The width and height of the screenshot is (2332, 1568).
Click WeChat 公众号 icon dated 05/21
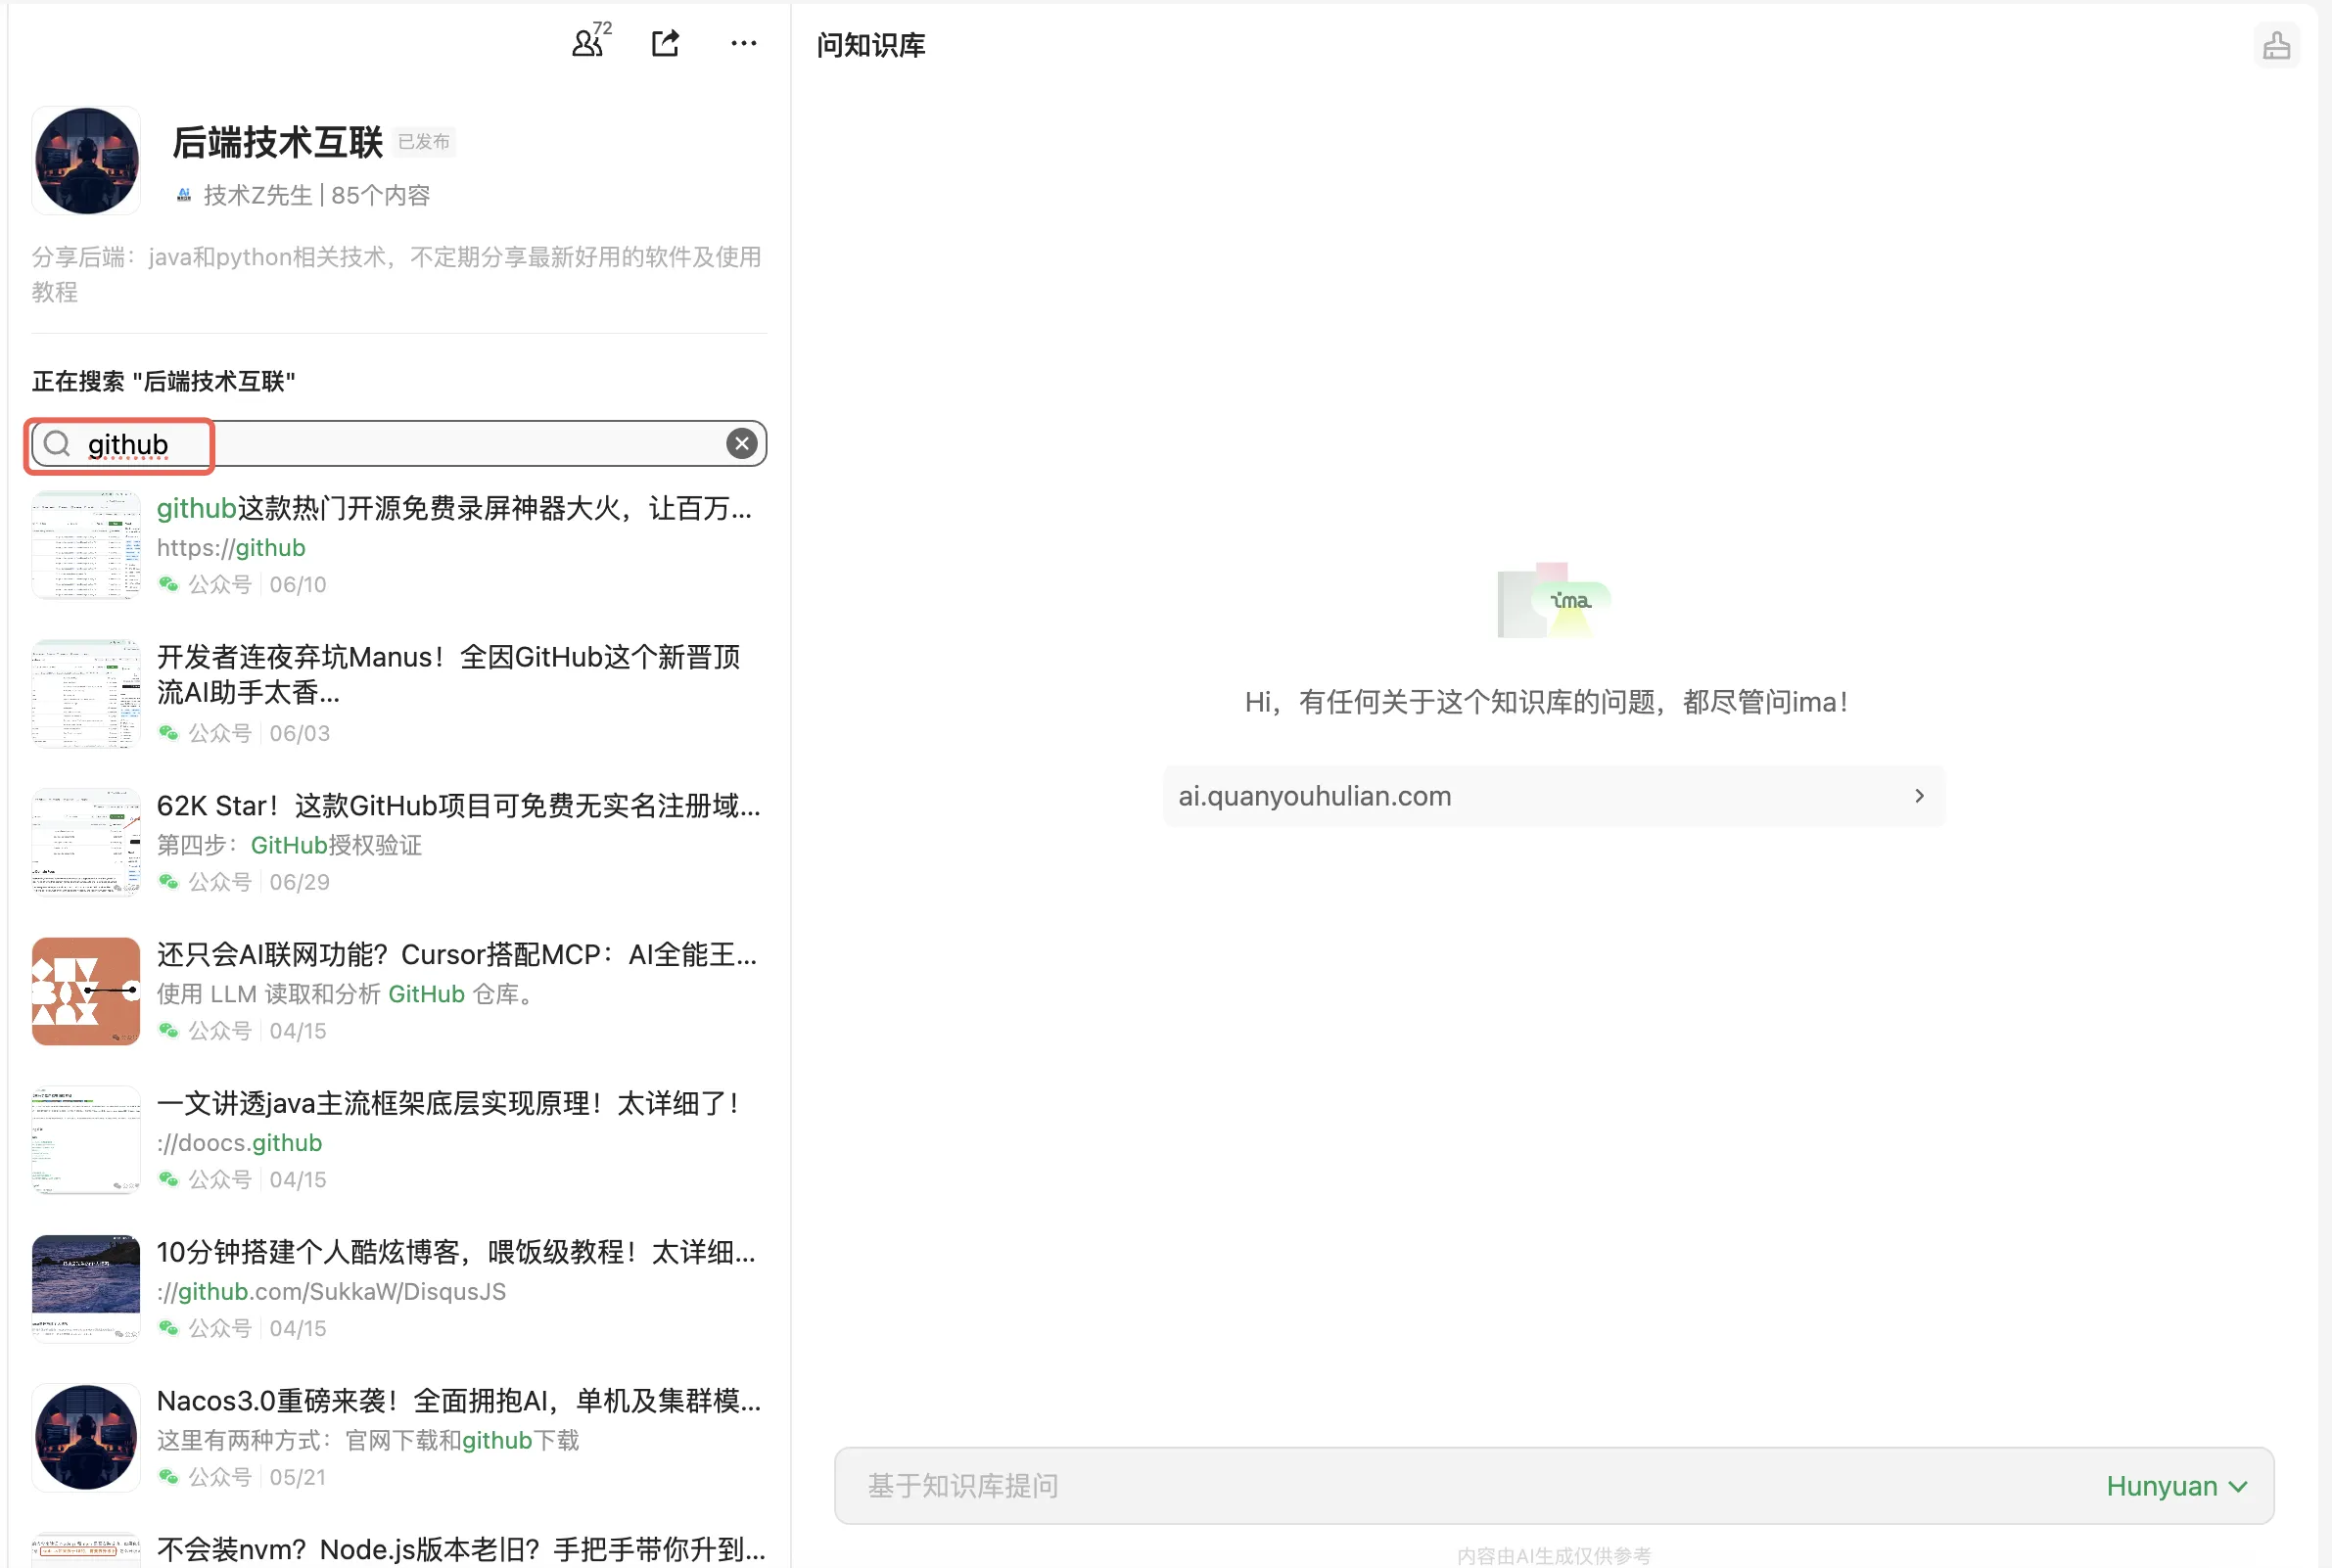[x=168, y=1477]
